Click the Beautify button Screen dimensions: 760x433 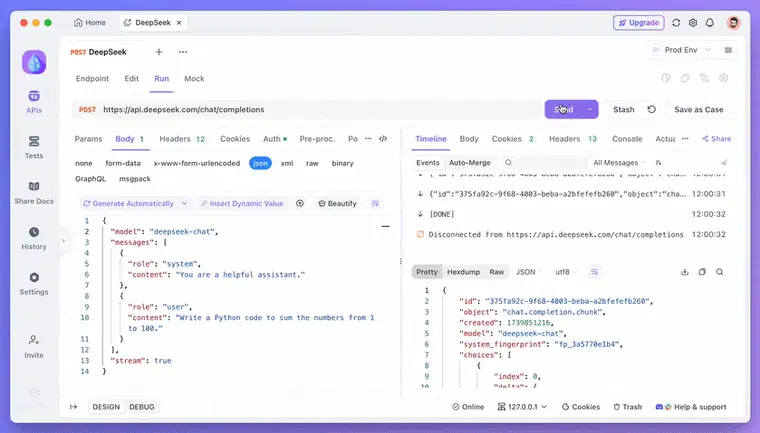(337, 204)
